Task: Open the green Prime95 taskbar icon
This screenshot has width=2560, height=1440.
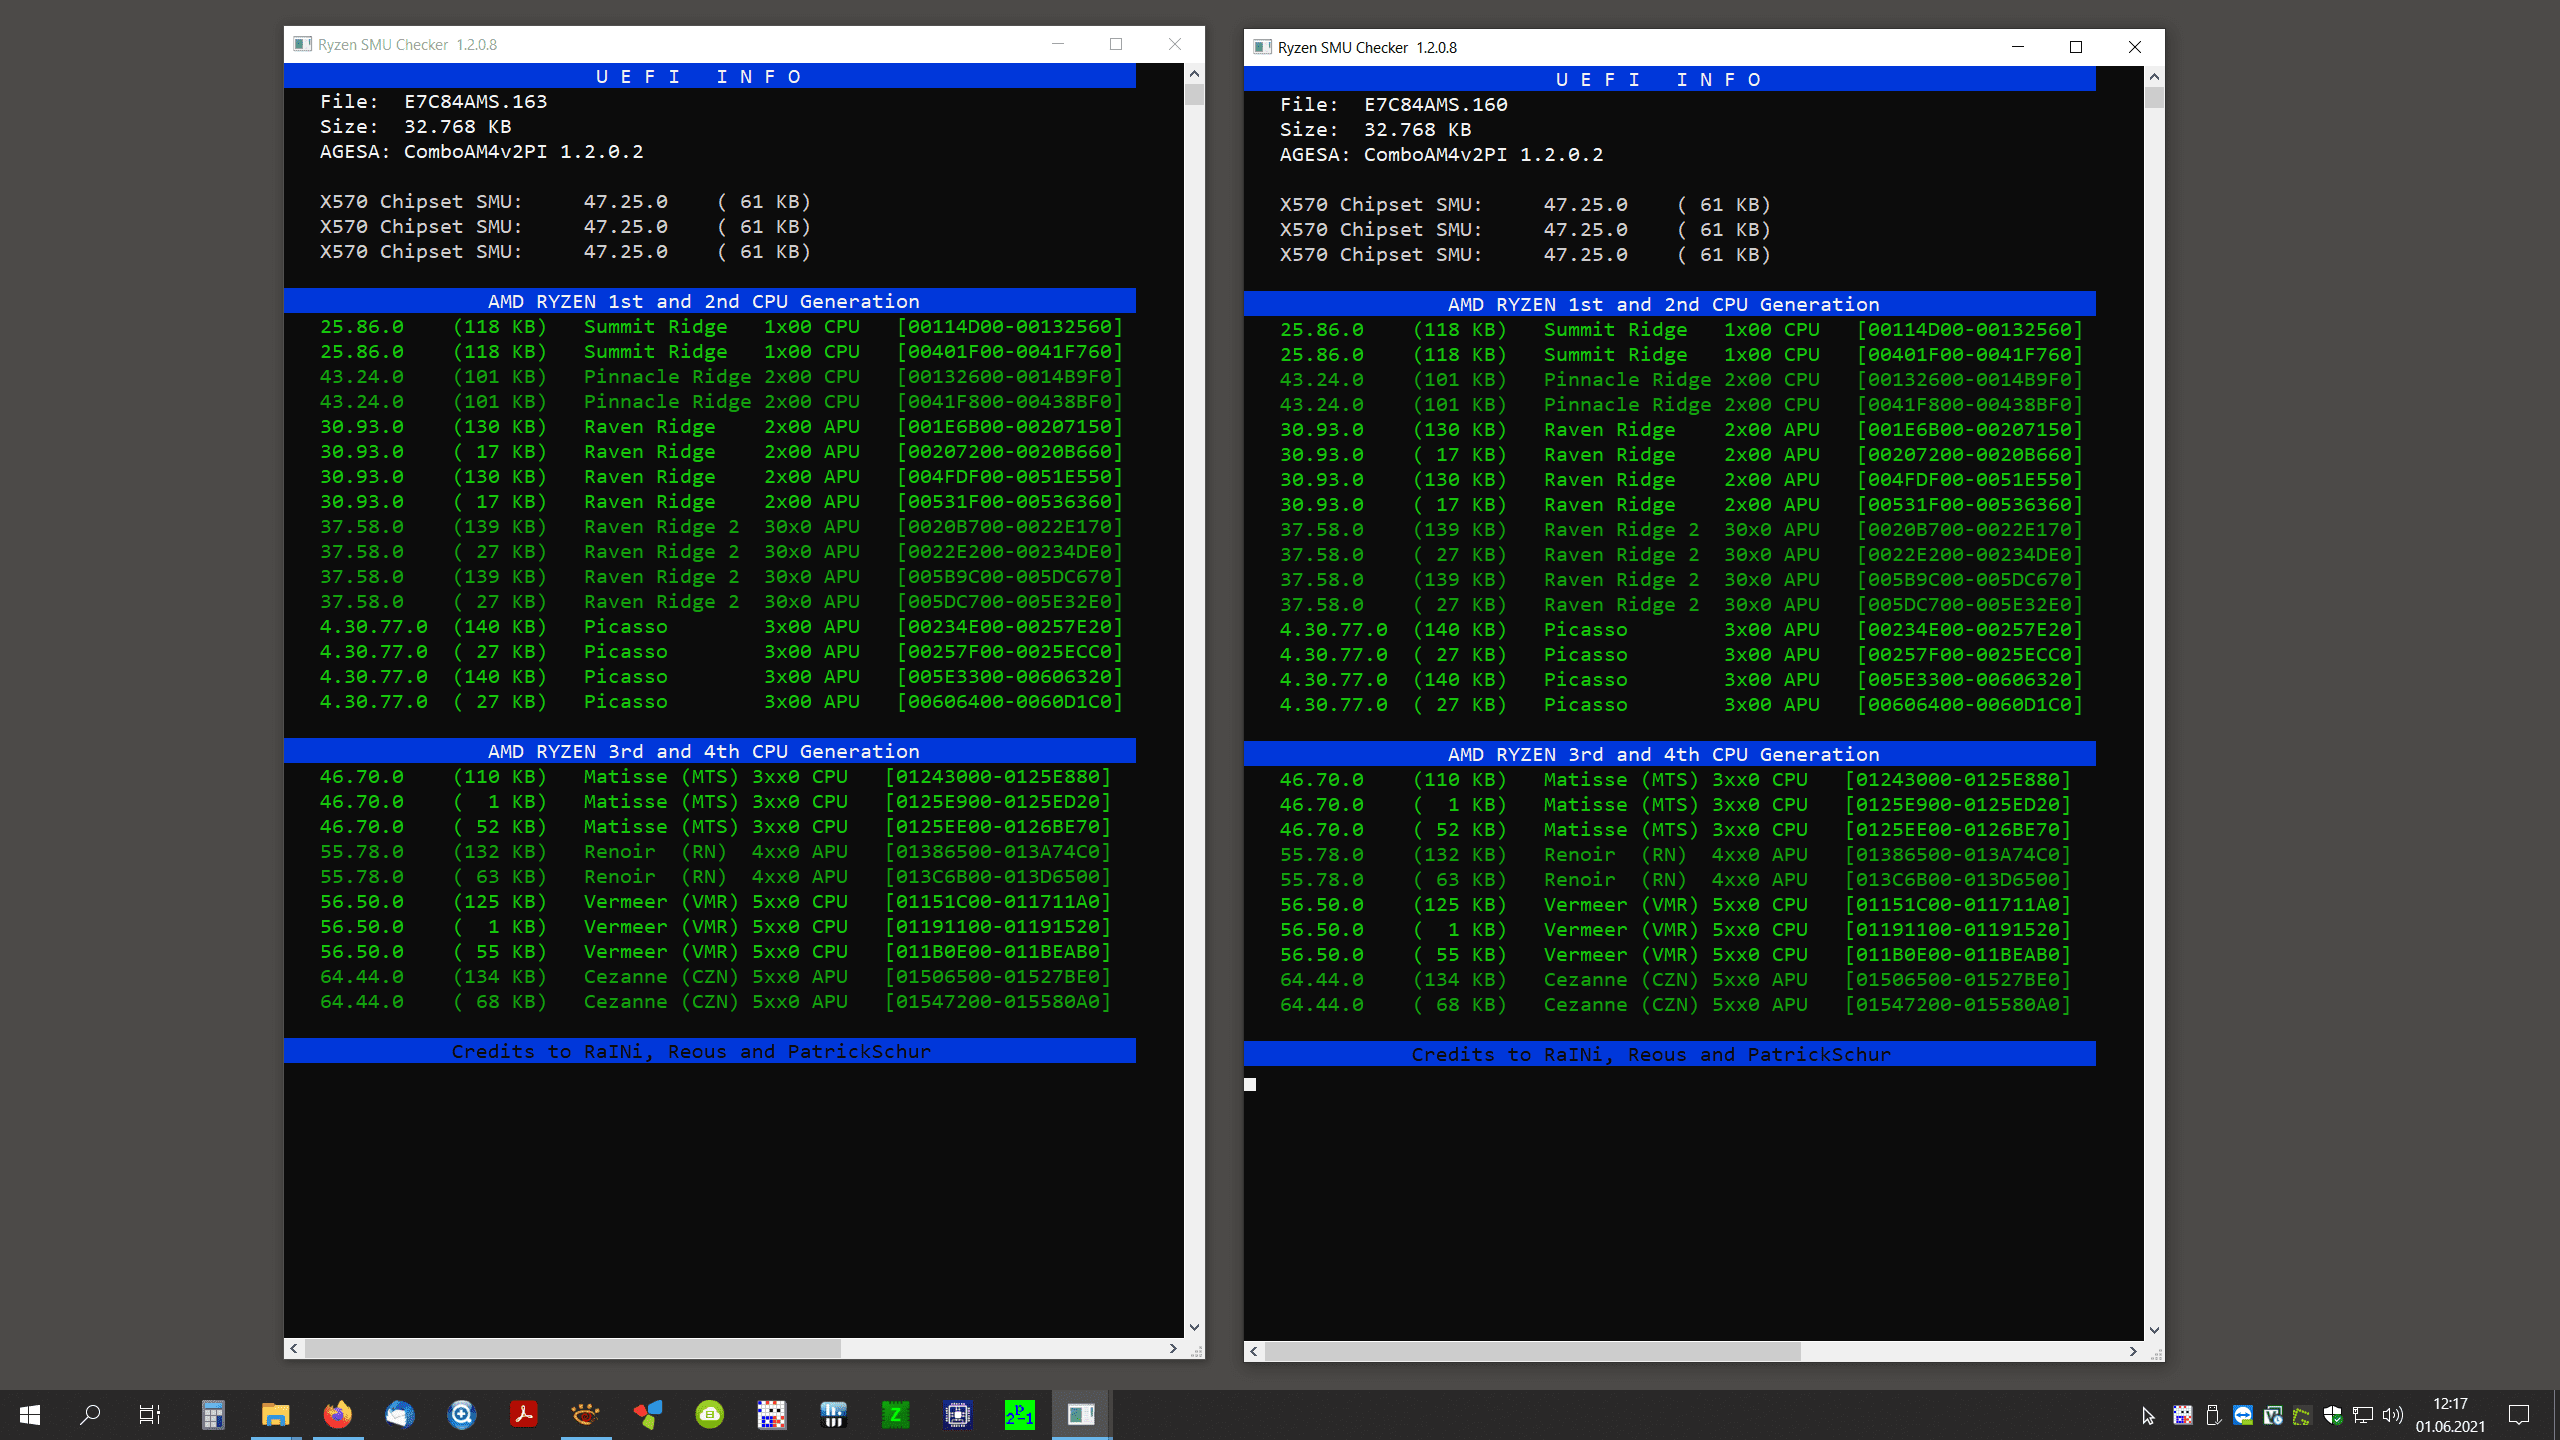Action: [x=1019, y=1414]
